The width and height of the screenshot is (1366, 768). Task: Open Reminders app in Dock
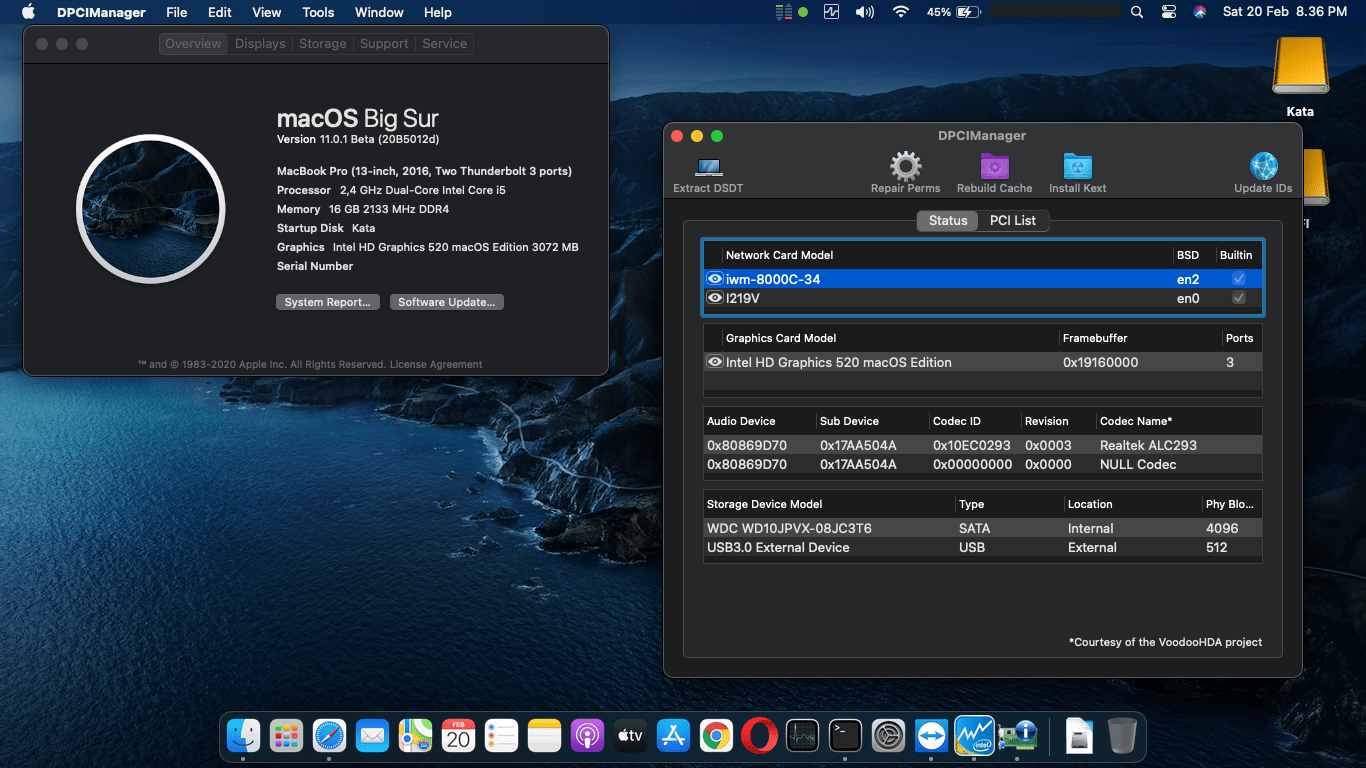pos(501,736)
